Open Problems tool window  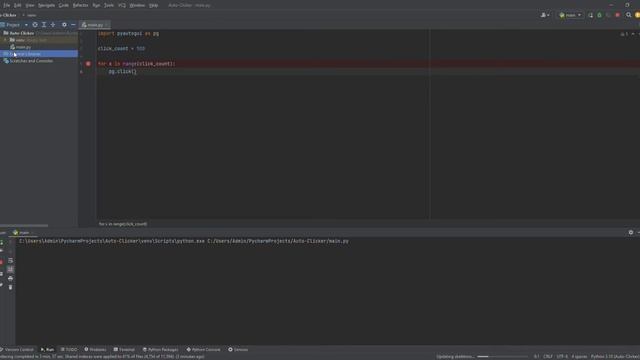click(95, 349)
